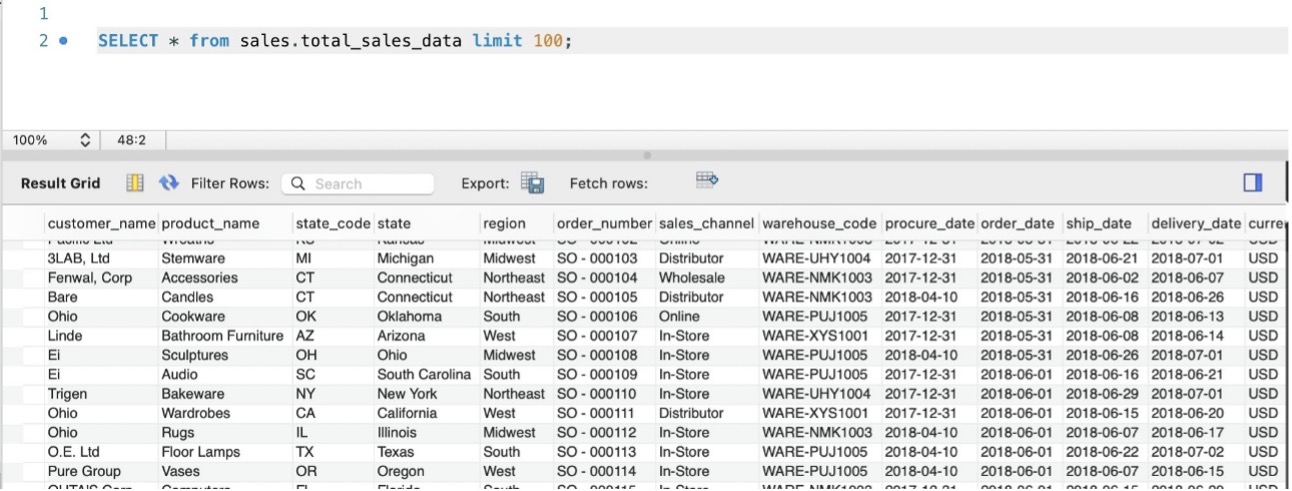Screen dimensions: 1292x491
Task: Click 'Wholesale' sales channel cell
Action: (x=692, y=278)
